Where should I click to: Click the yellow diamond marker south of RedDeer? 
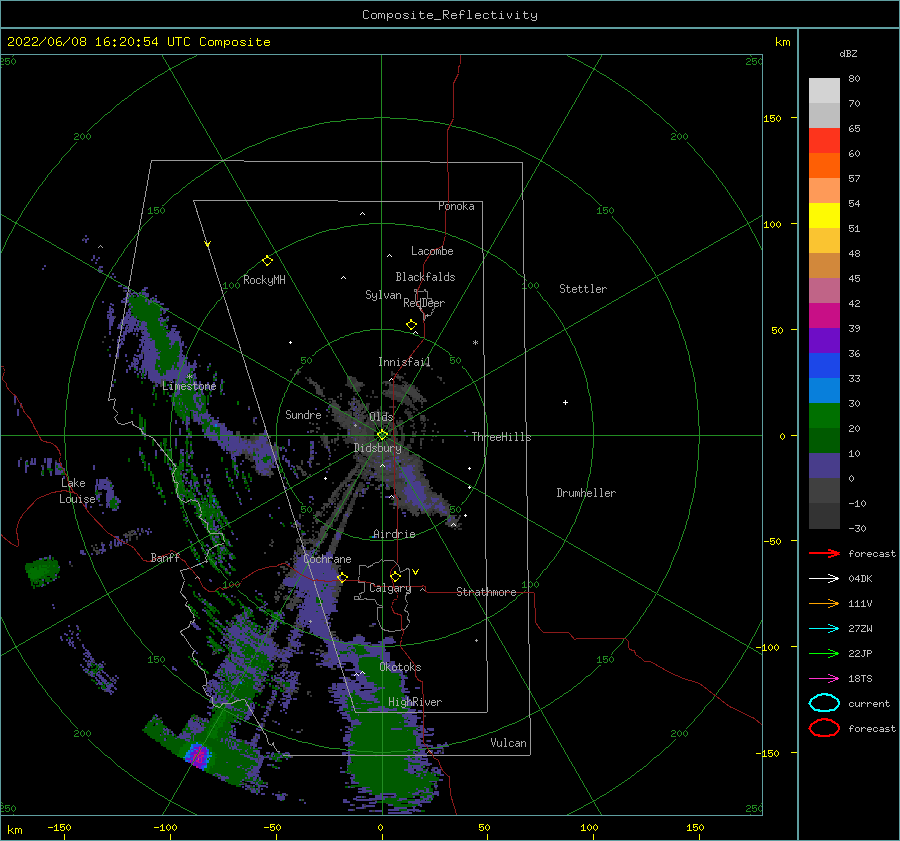[x=412, y=325]
